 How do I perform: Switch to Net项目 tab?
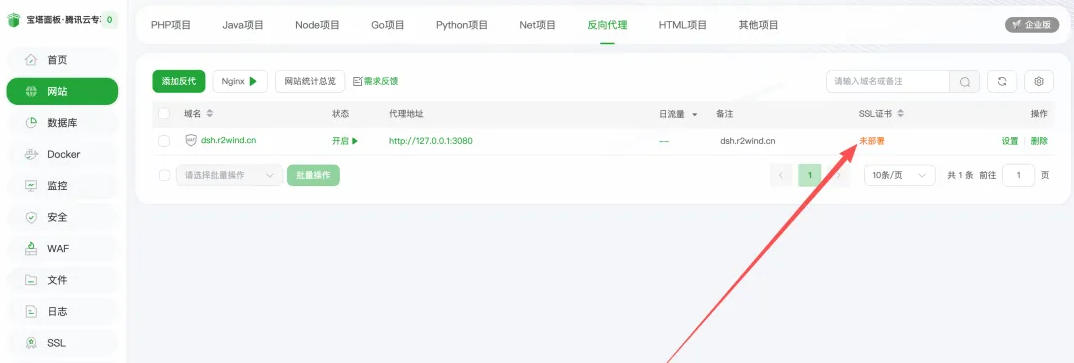(537, 25)
